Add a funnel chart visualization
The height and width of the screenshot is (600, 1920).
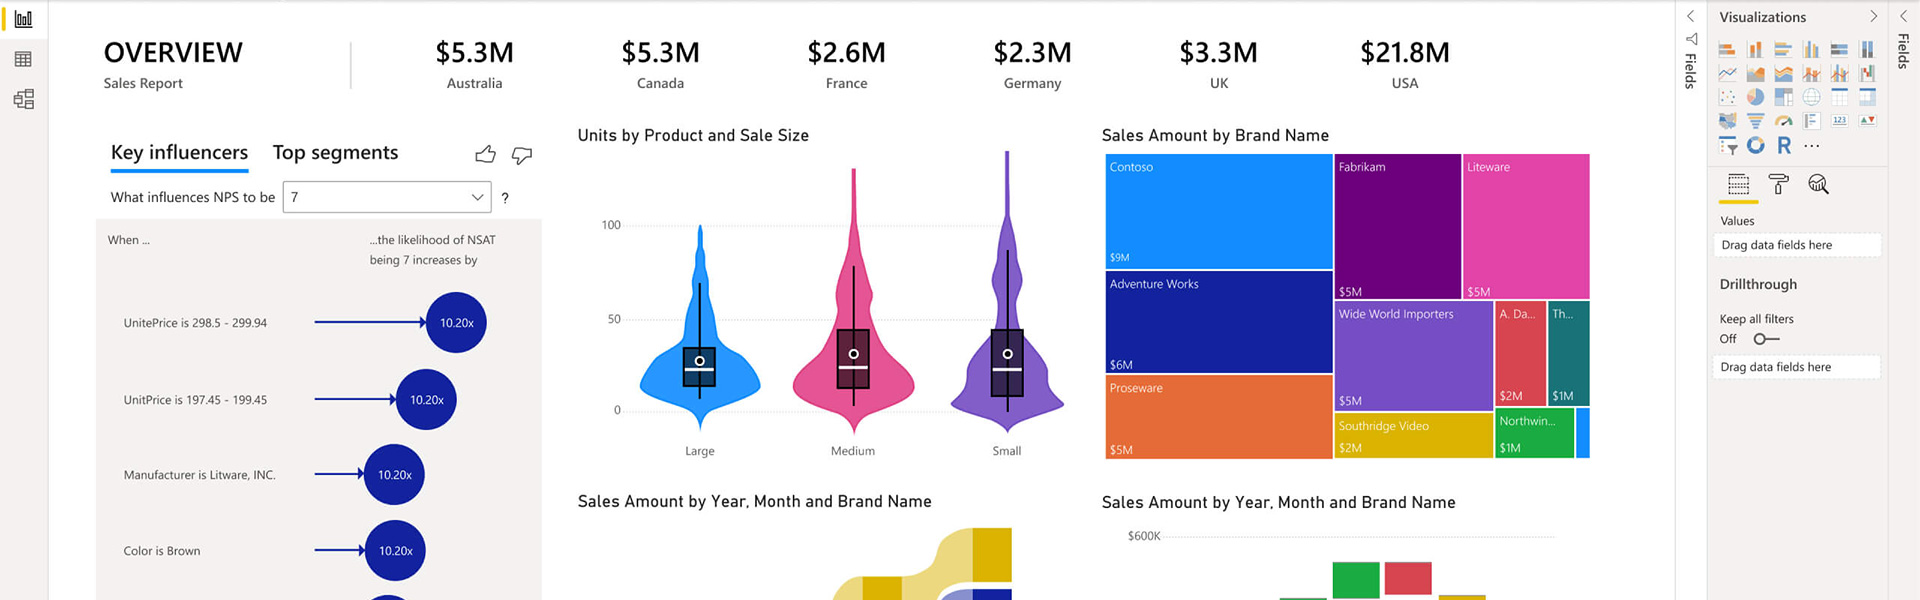tap(1755, 121)
